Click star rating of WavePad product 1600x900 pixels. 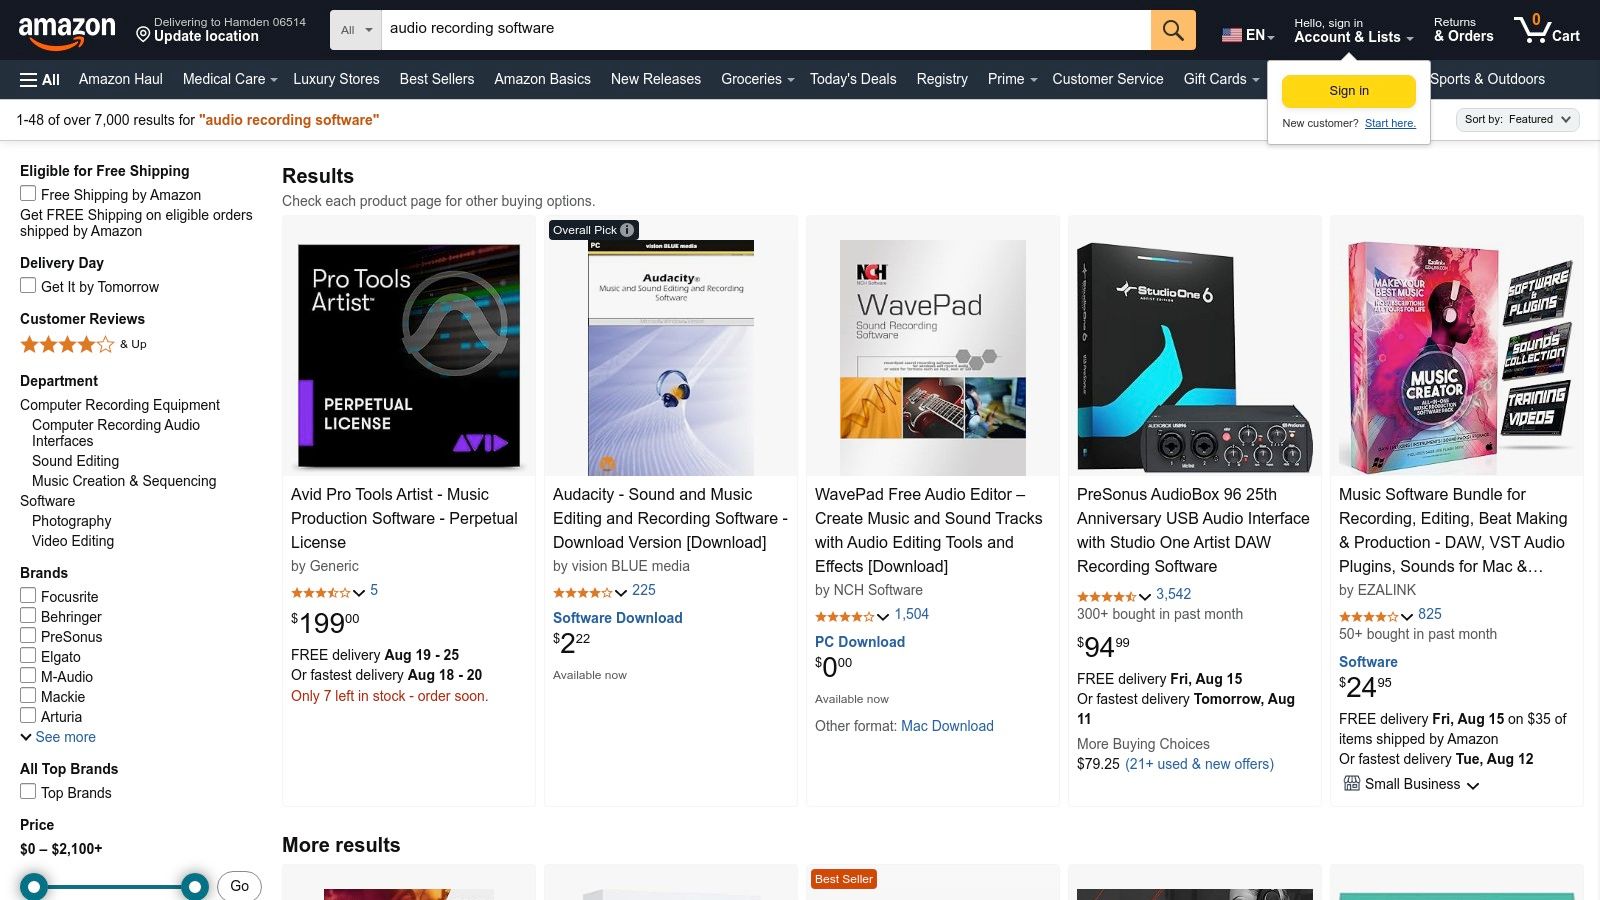852,616
